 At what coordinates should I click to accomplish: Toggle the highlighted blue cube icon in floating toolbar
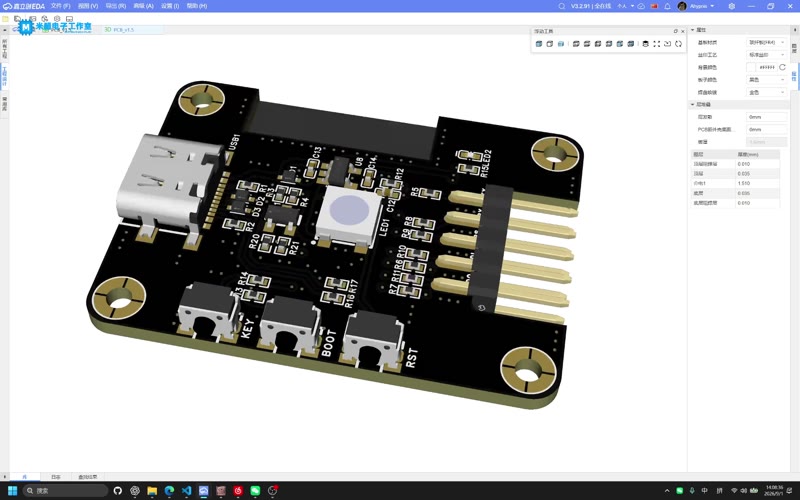pos(561,44)
